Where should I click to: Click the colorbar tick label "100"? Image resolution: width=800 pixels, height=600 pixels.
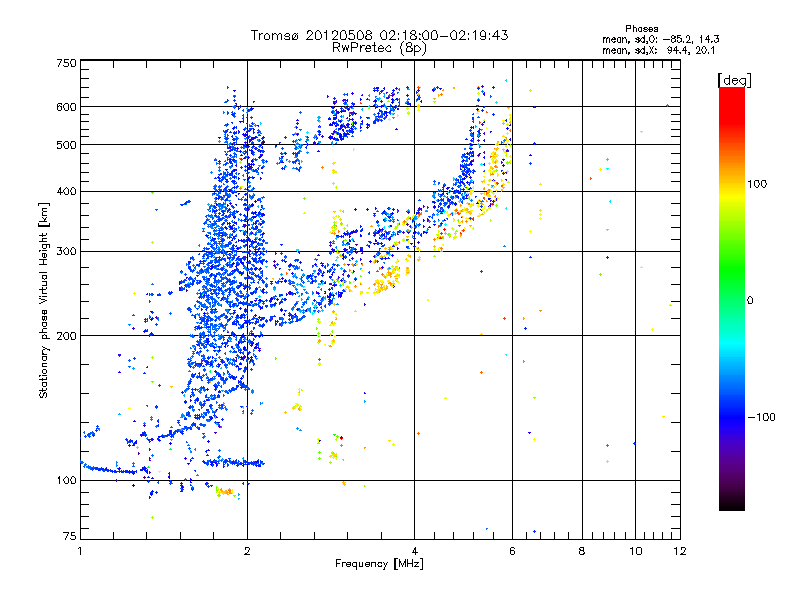click(757, 184)
